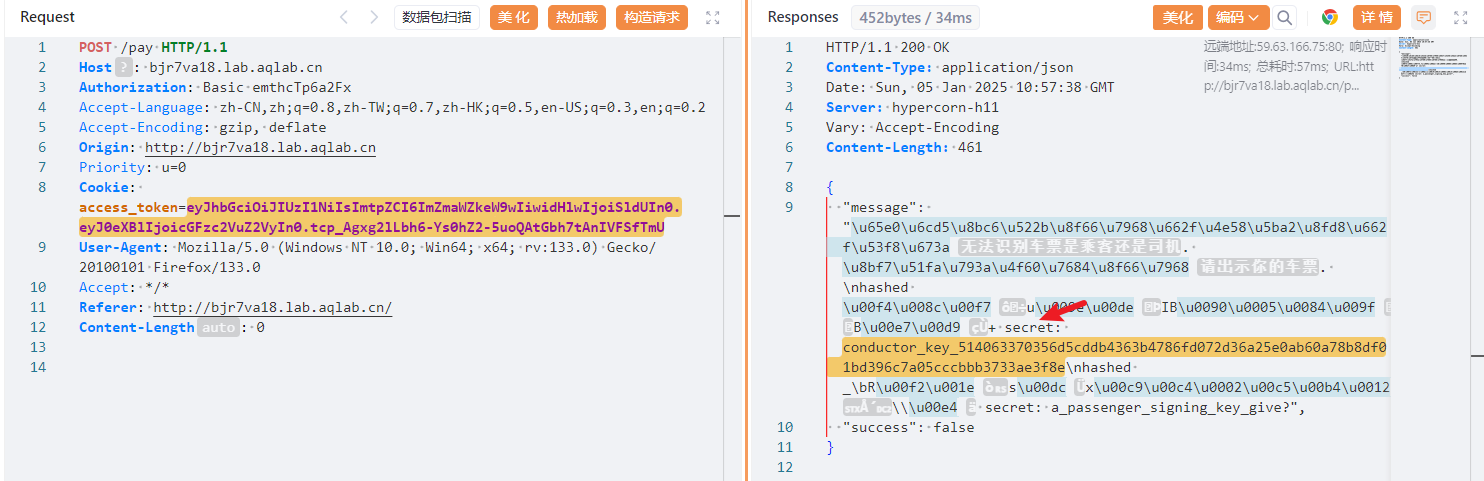Open the response in Chrome browser

pos(1330,17)
